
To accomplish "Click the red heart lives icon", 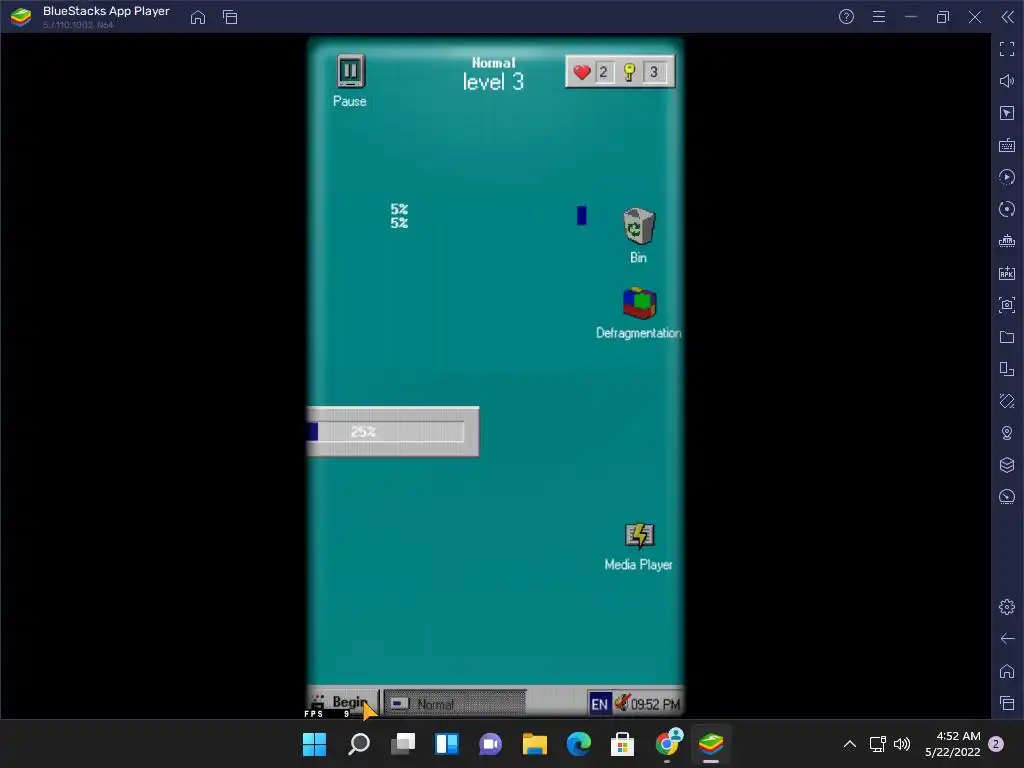I will tap(581, 72).
